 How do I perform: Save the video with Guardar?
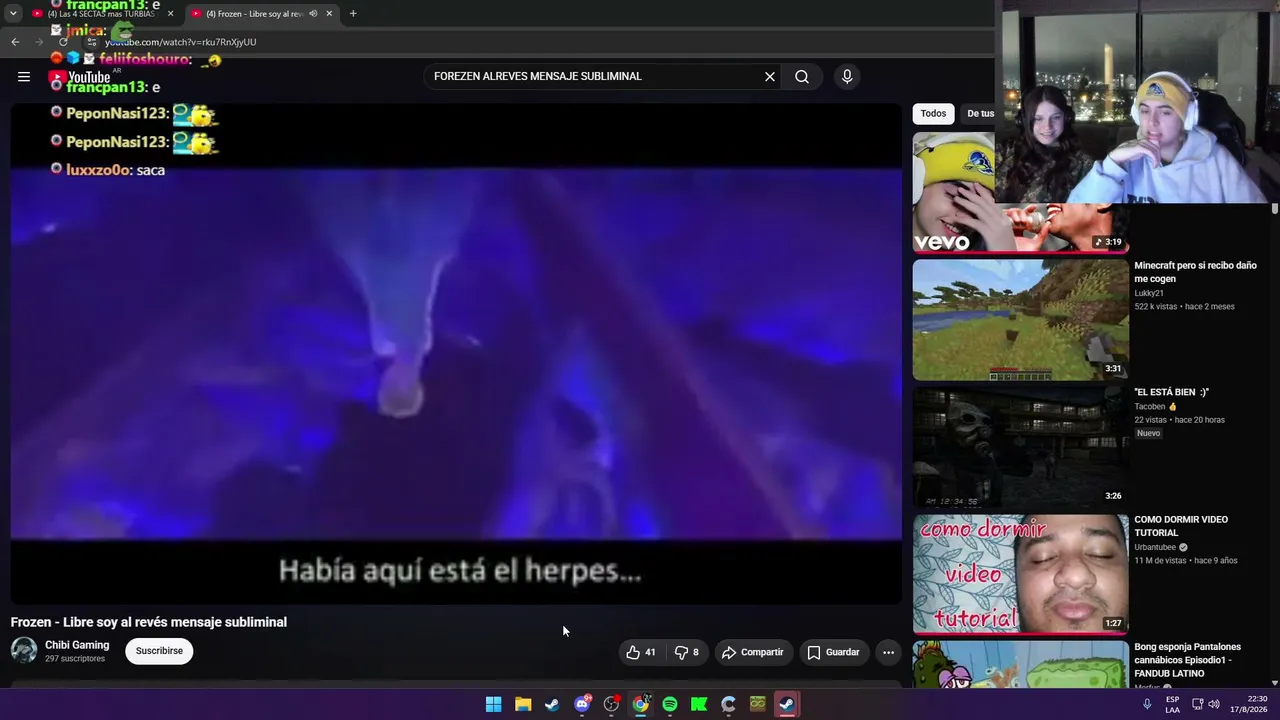tap(834, 652)
